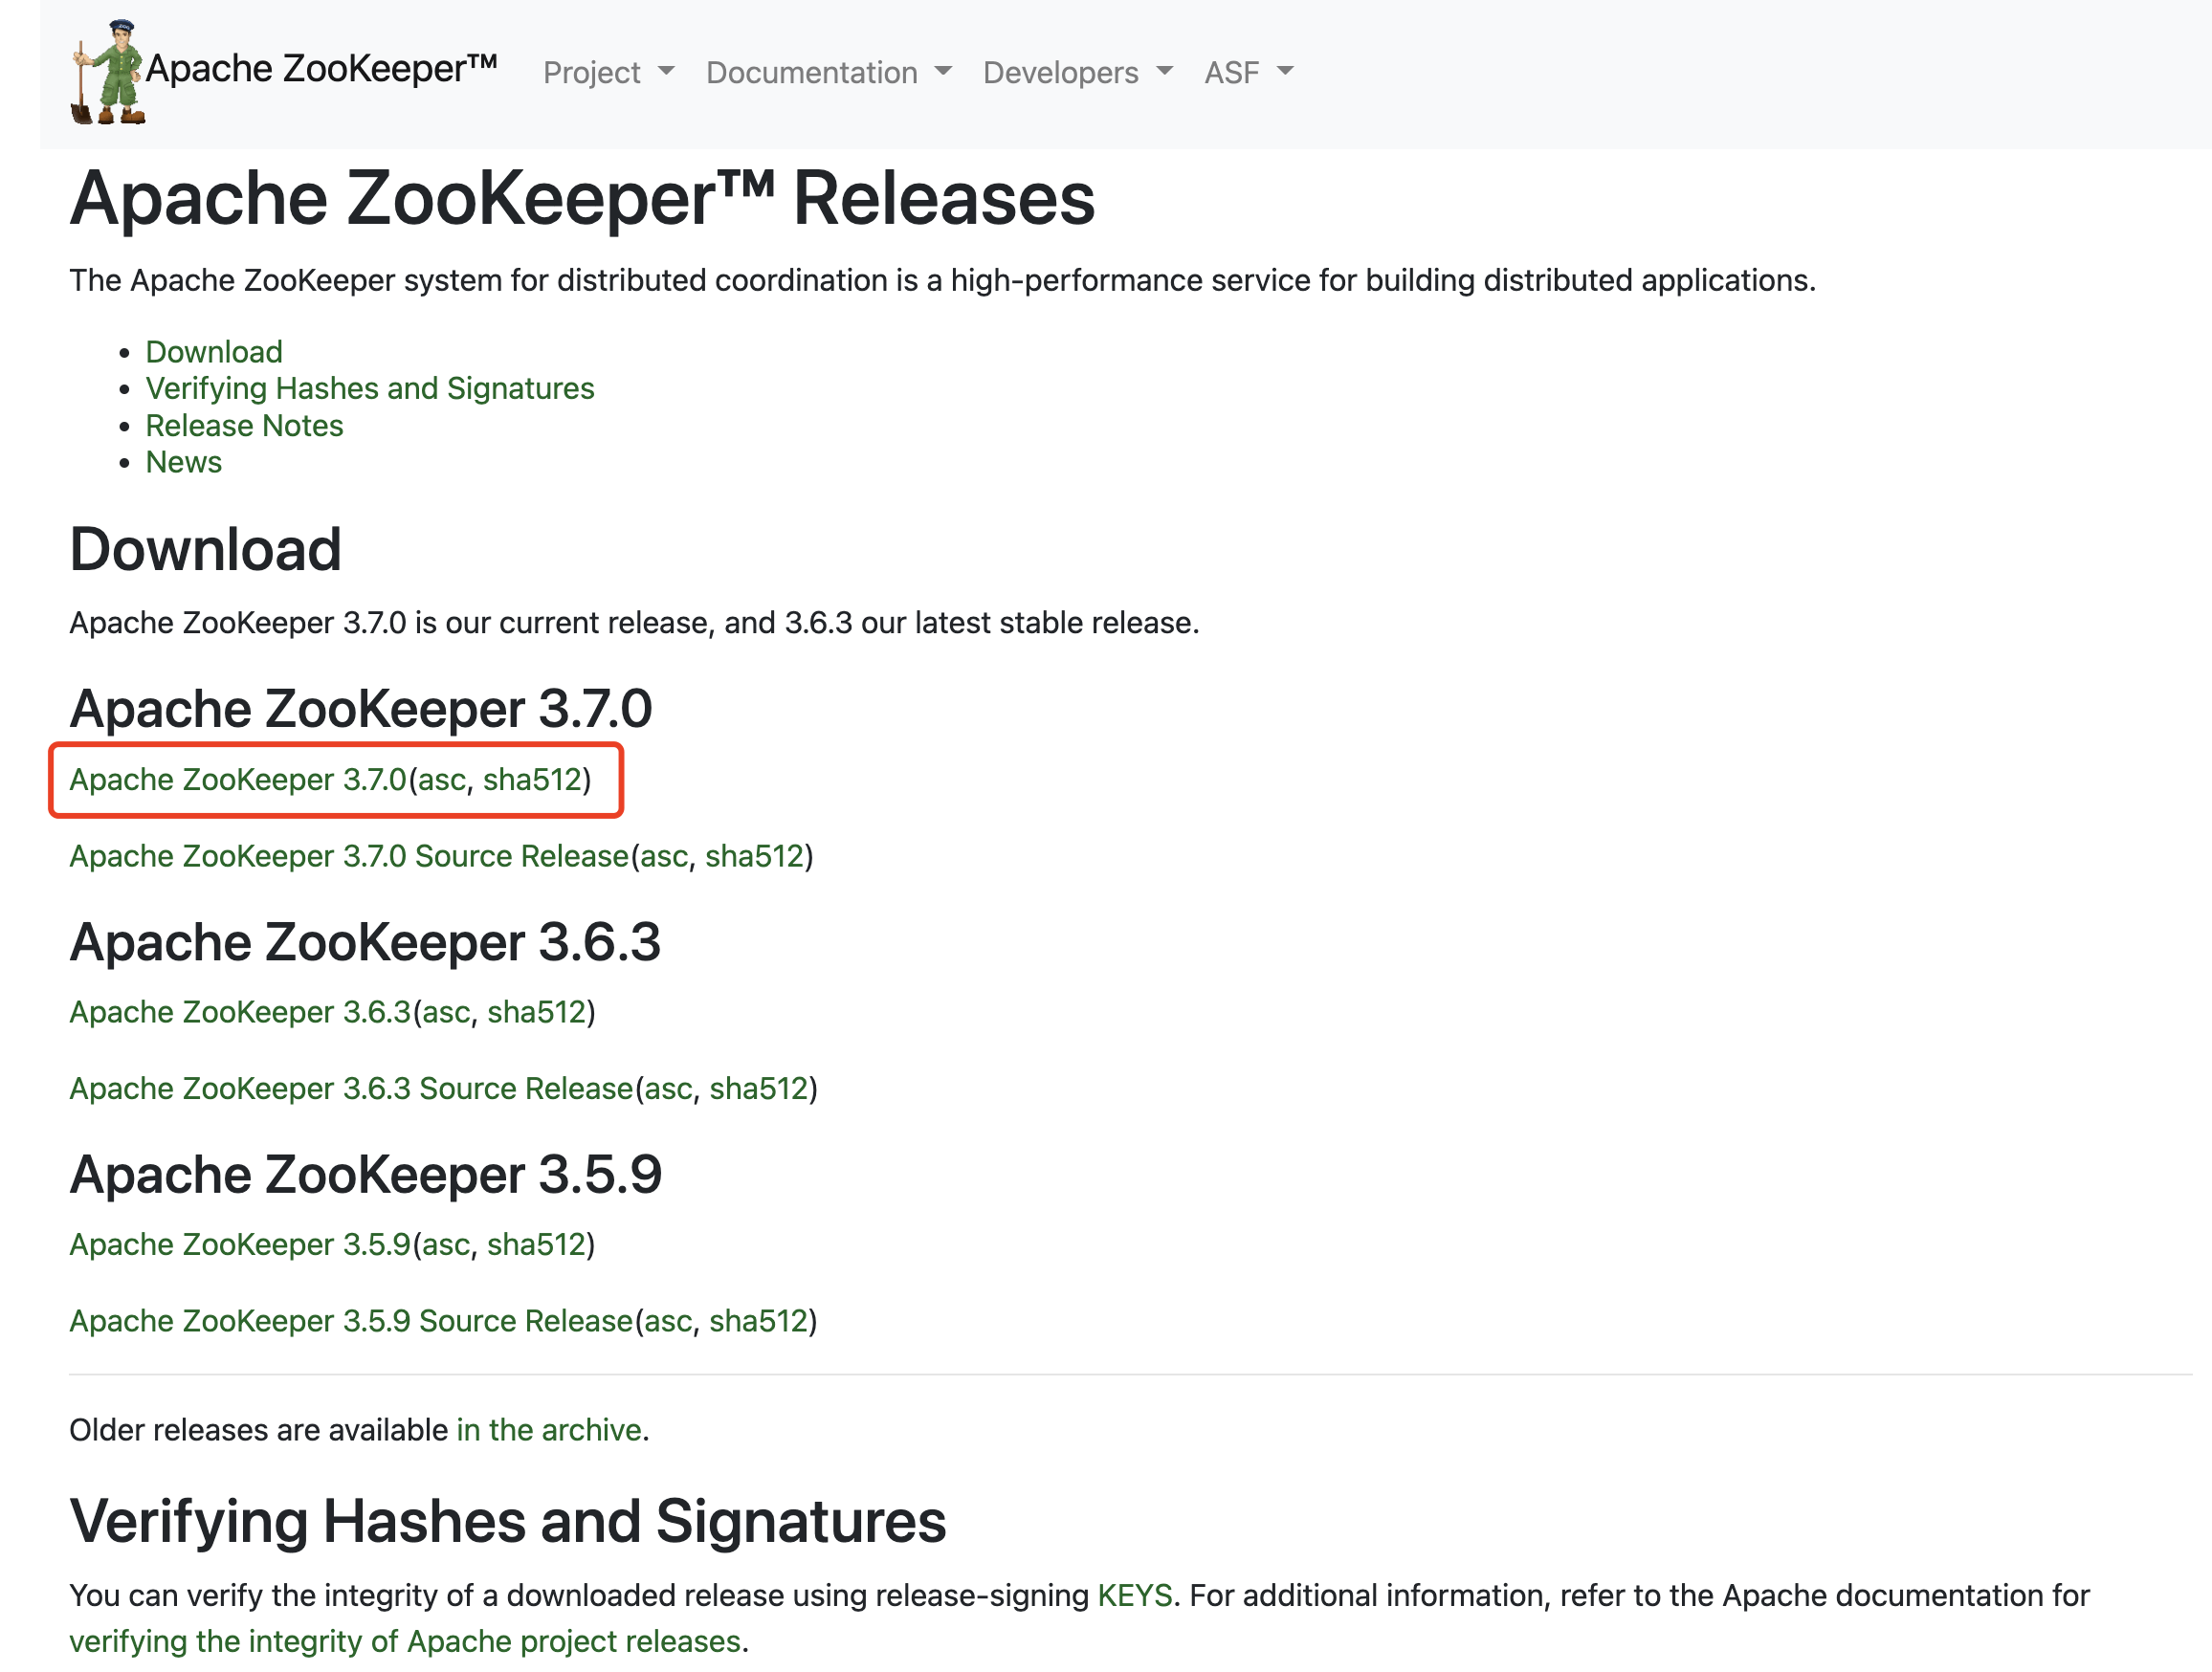Screen dimensions: 2212x1672
Task: Open asc signature for ZooKeeper 3.7.0
Action: 443,779
